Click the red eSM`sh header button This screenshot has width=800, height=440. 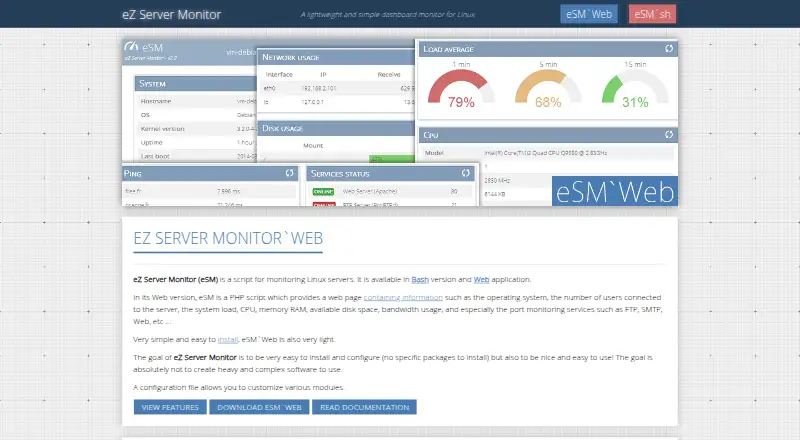(652, 14)
